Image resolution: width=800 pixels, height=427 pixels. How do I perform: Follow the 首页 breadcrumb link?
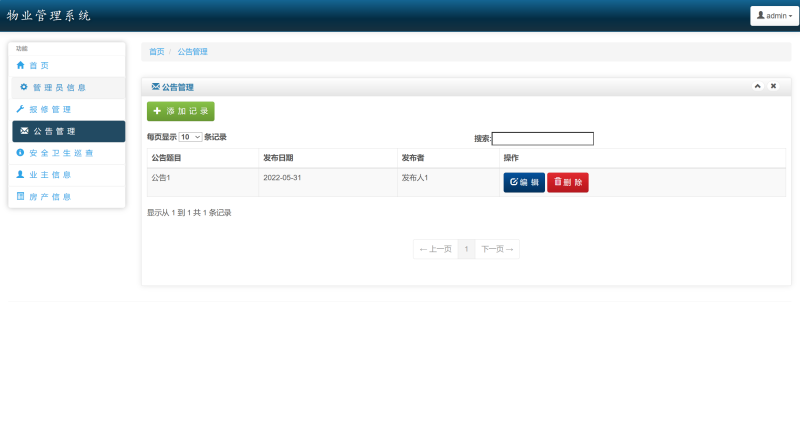(157, 52)
